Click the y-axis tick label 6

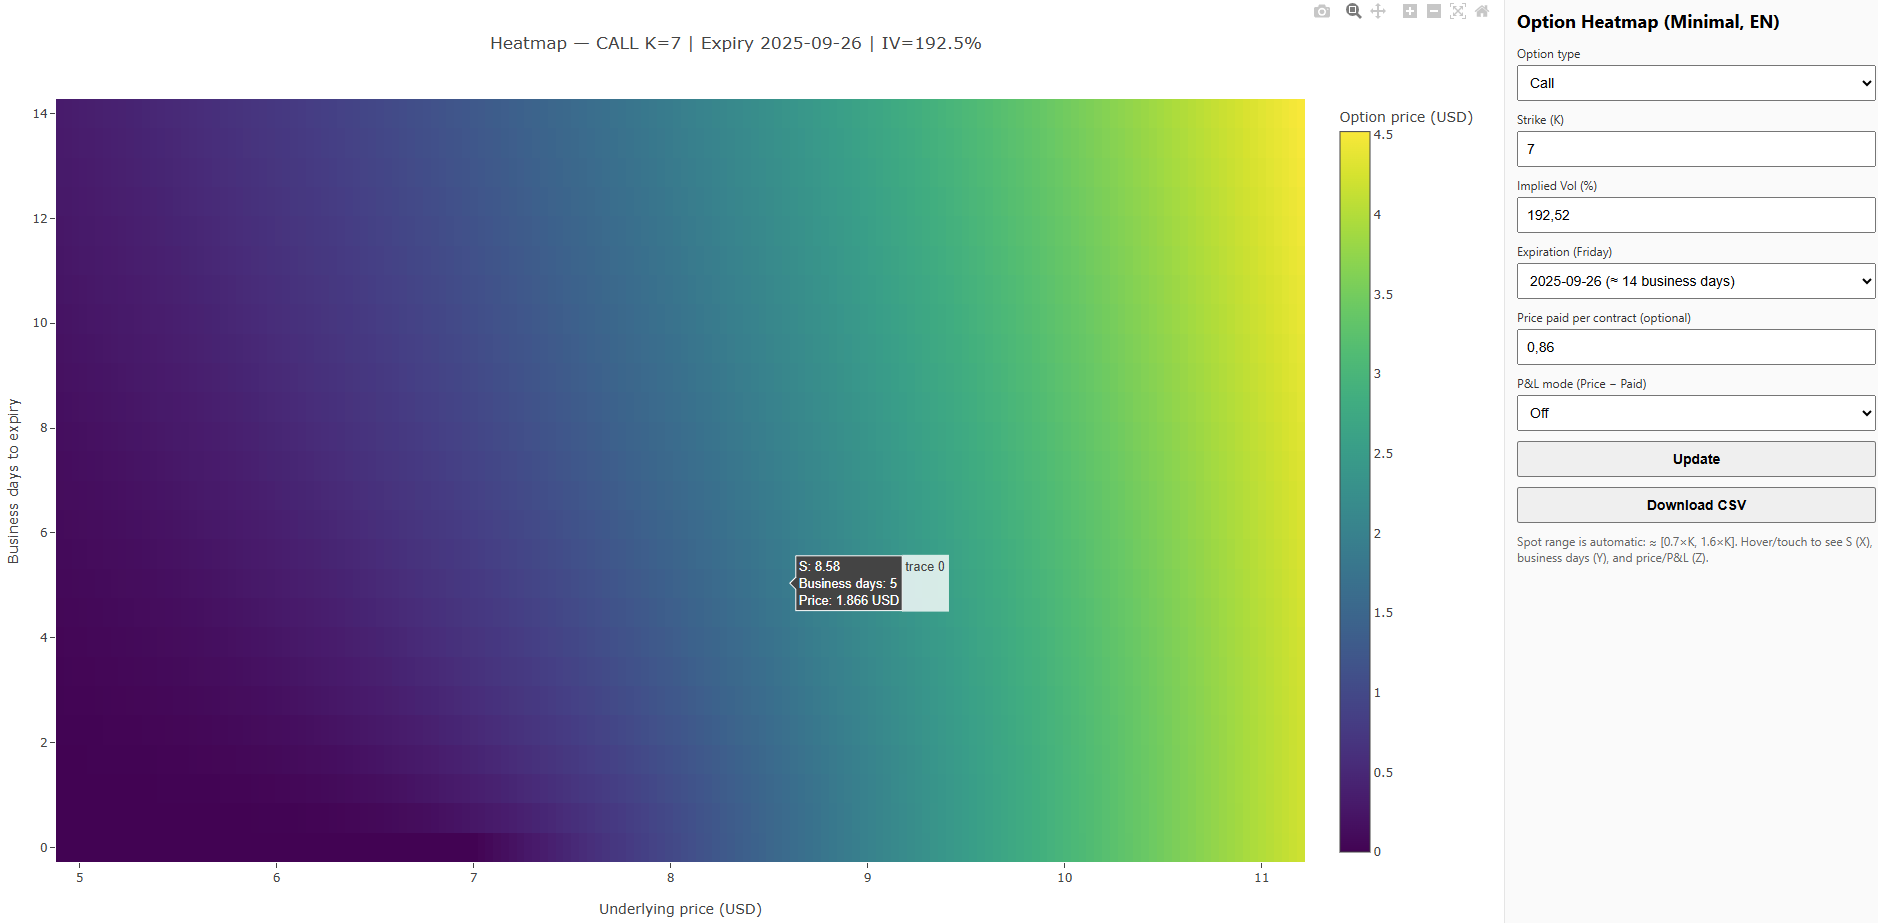click(44, 533)
